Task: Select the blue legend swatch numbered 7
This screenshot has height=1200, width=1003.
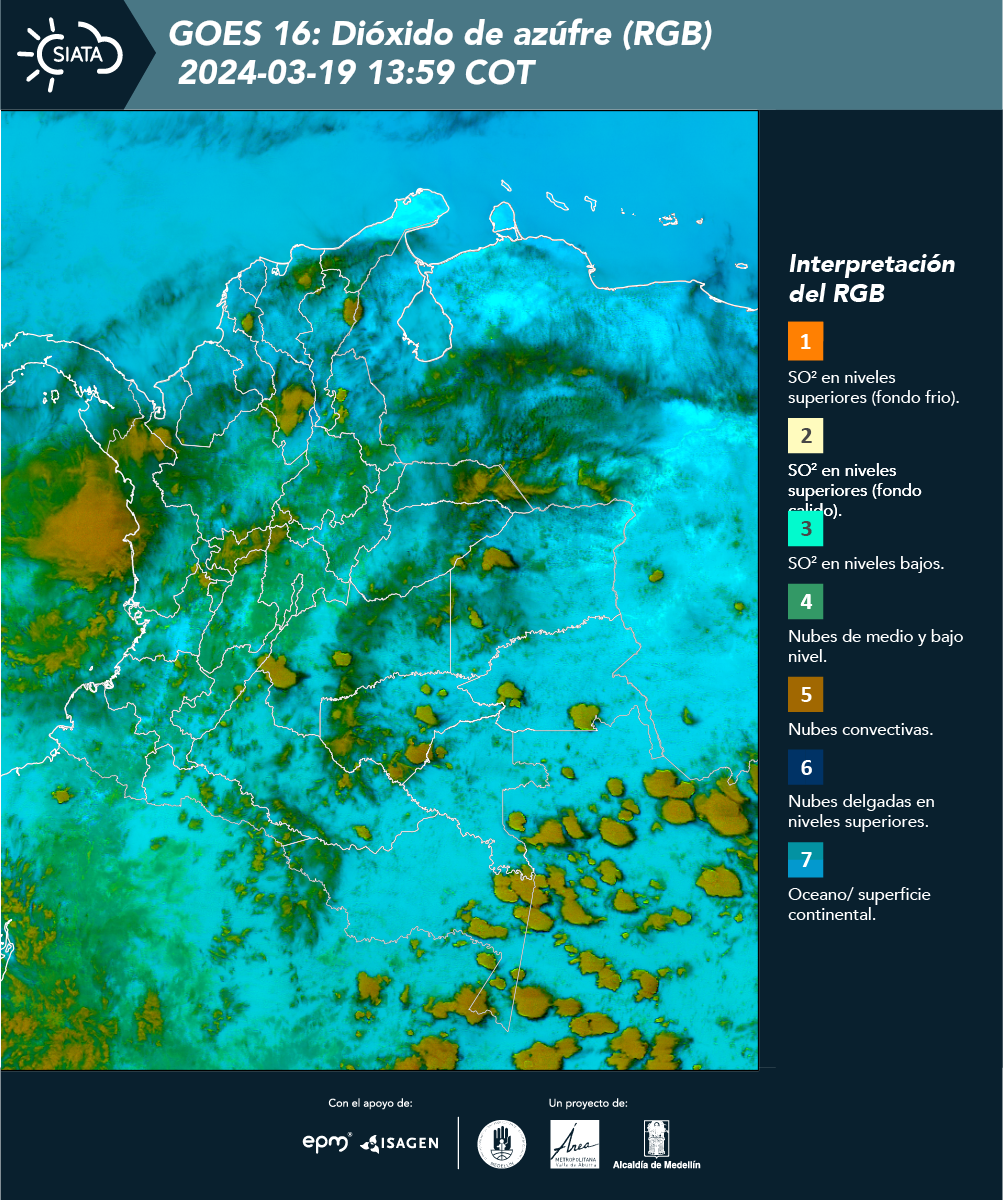Action: (805, 860)
